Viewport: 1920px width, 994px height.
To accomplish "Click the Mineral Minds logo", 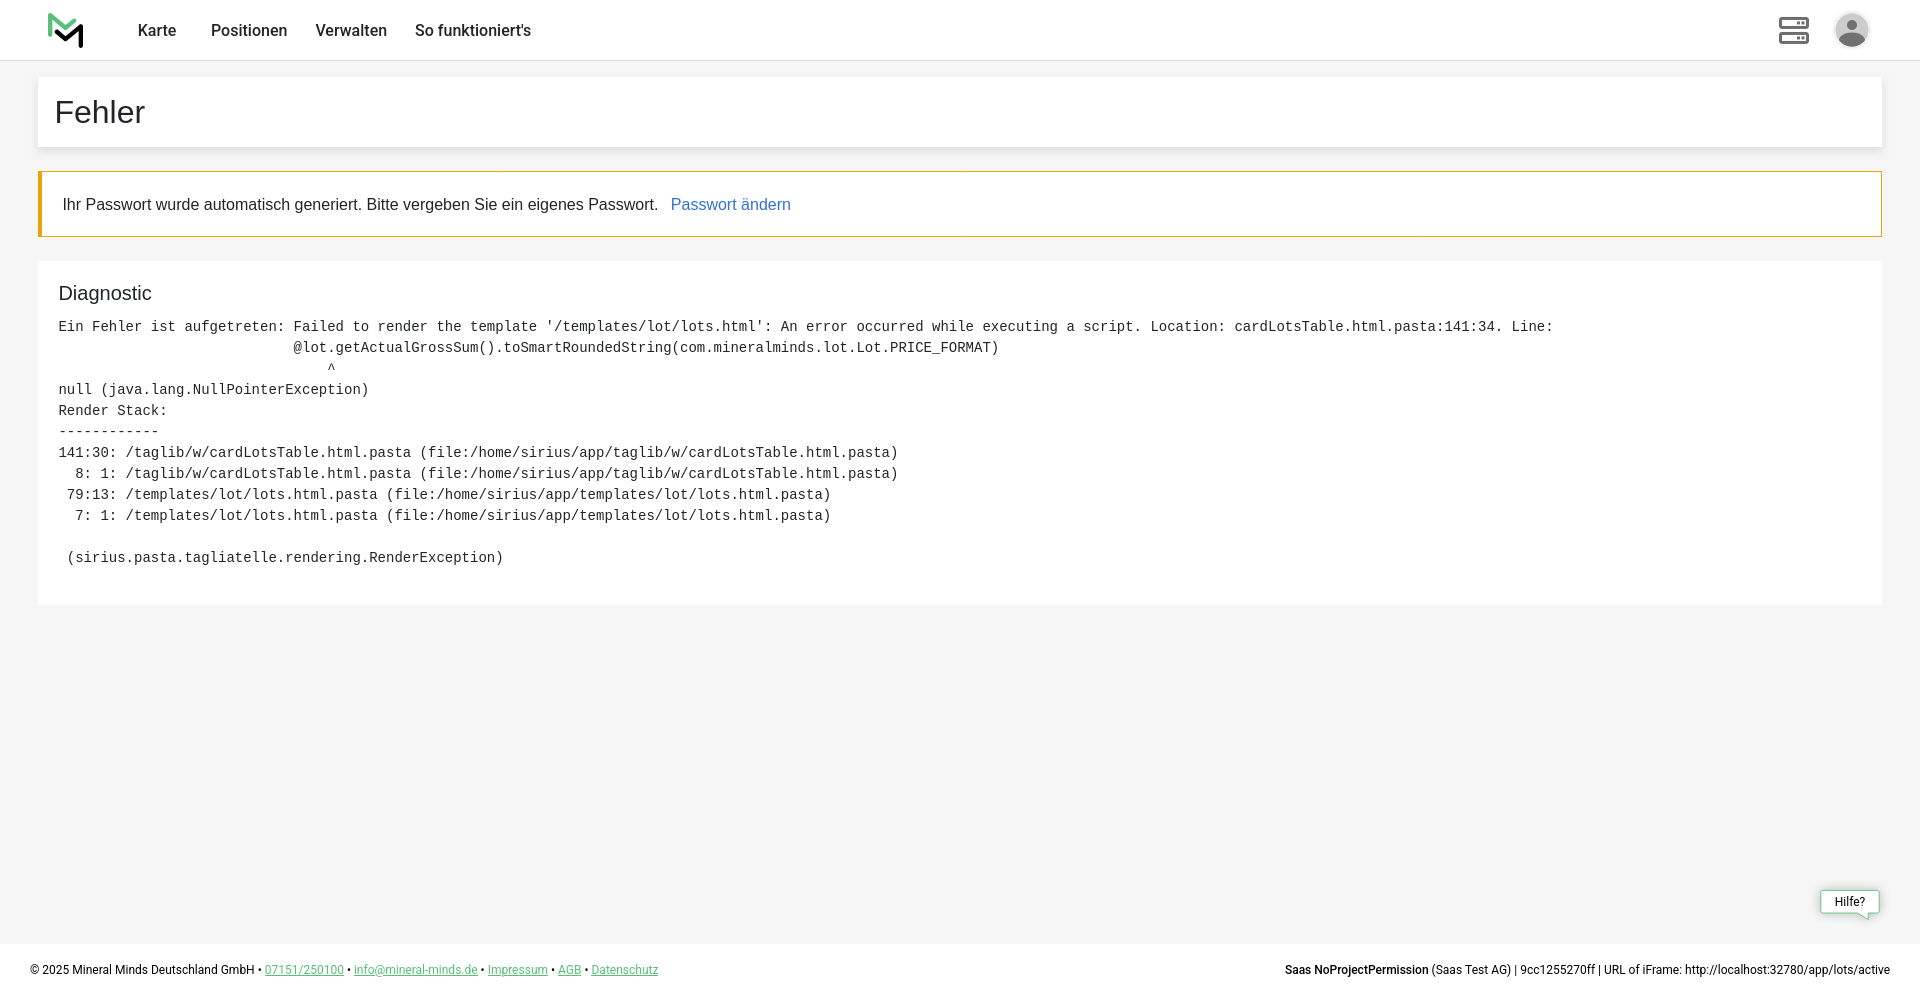I will (x=66, y=31).
